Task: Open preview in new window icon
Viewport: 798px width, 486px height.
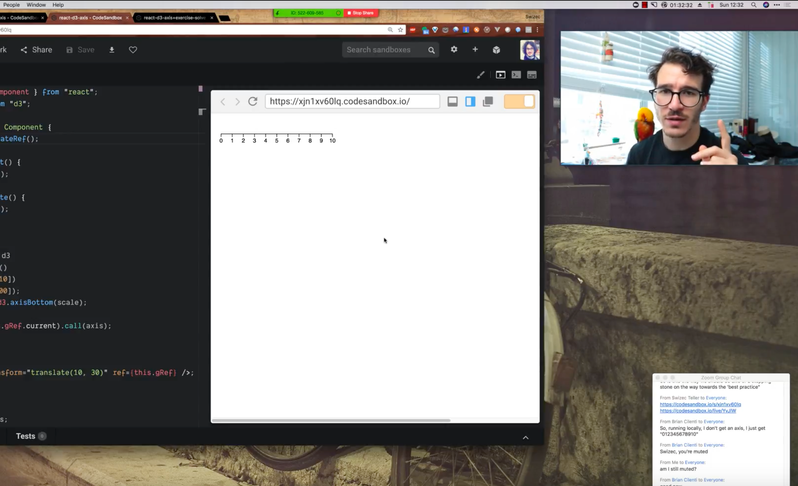Action: click(x=488, y=101)
